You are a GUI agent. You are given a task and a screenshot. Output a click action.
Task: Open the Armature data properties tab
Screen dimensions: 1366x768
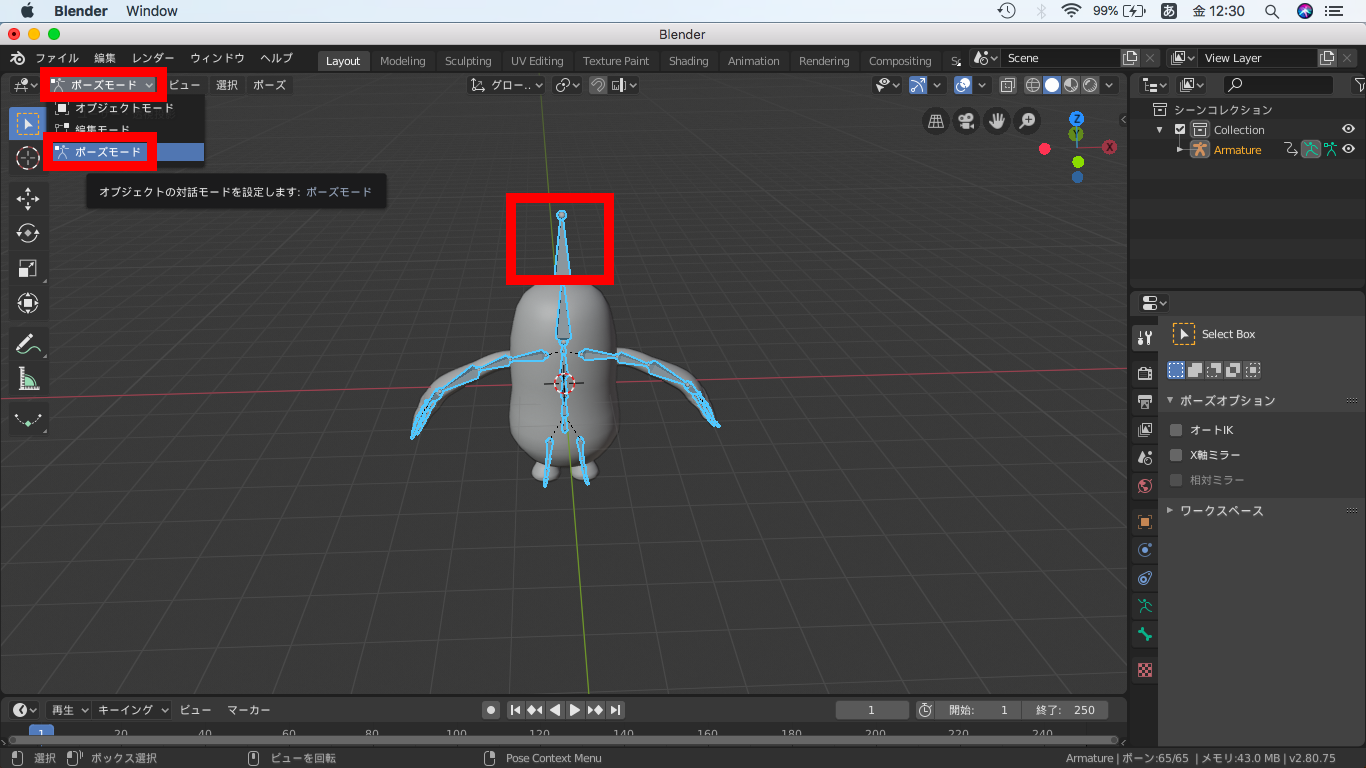click(x=1145, y=606)
